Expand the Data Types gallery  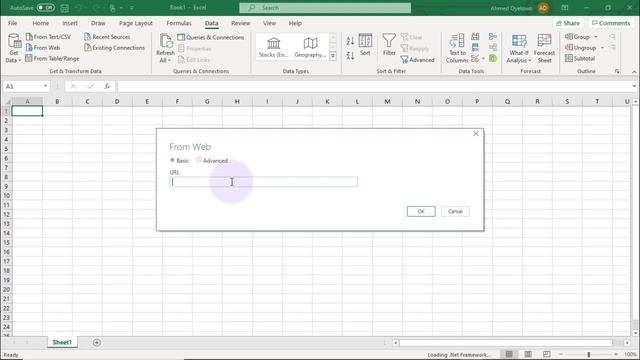[x=333, y=56]
